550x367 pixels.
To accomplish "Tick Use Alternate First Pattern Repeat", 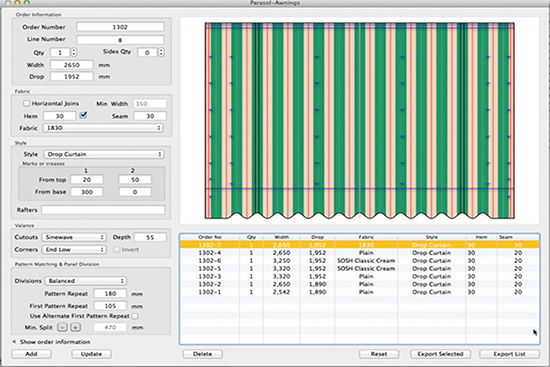I will (135, 316).
